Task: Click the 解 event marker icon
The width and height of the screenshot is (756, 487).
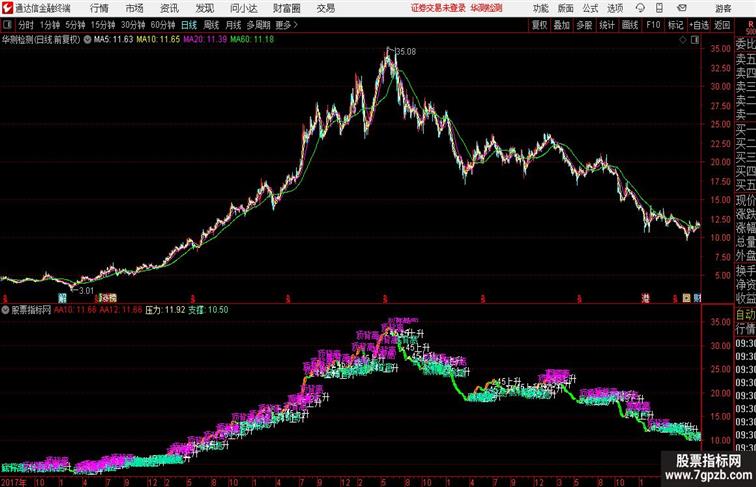Action: [62, 298]
